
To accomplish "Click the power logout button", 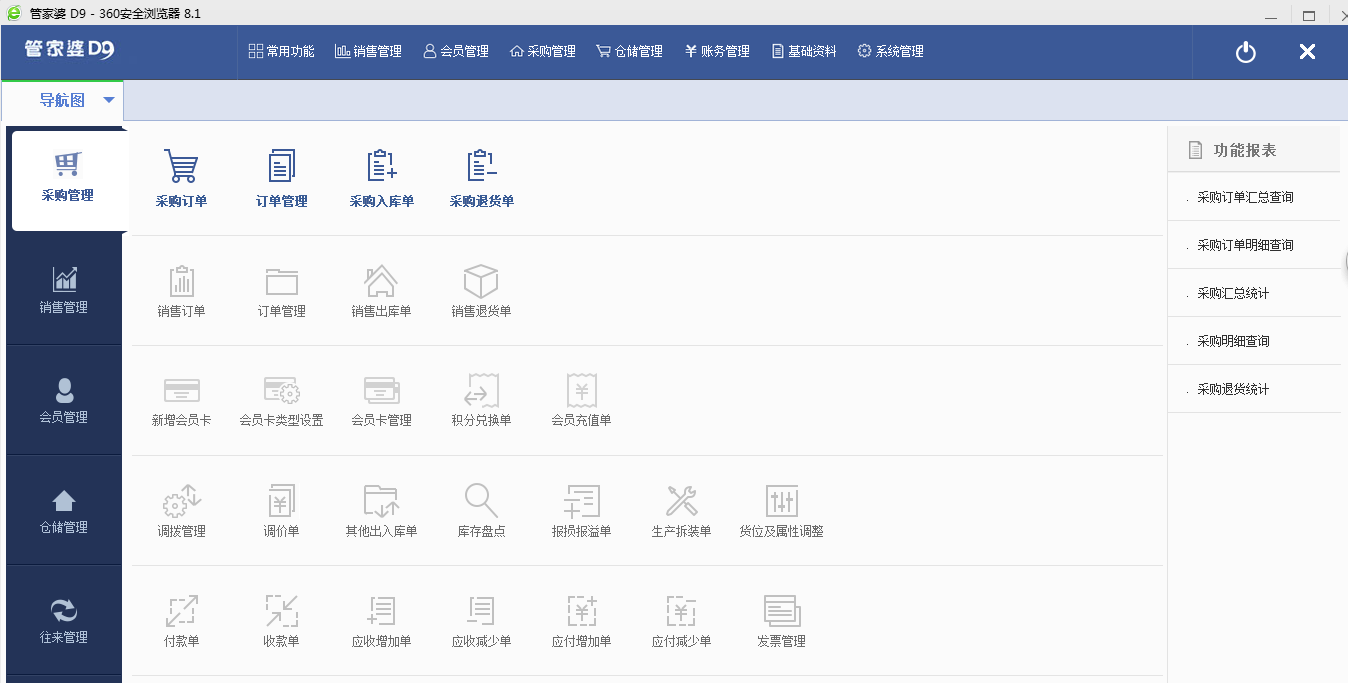I will click(1244, 51).
